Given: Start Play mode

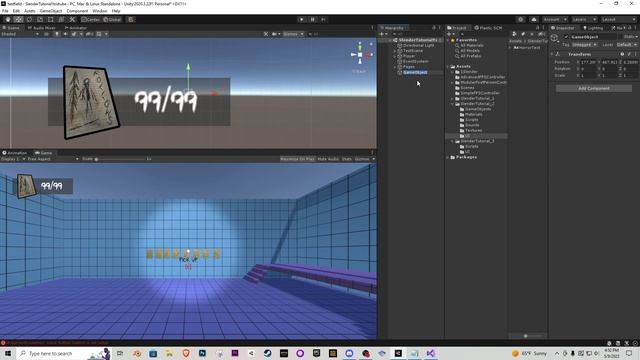Looking at the screenshot, I should (x=302, y=19).
